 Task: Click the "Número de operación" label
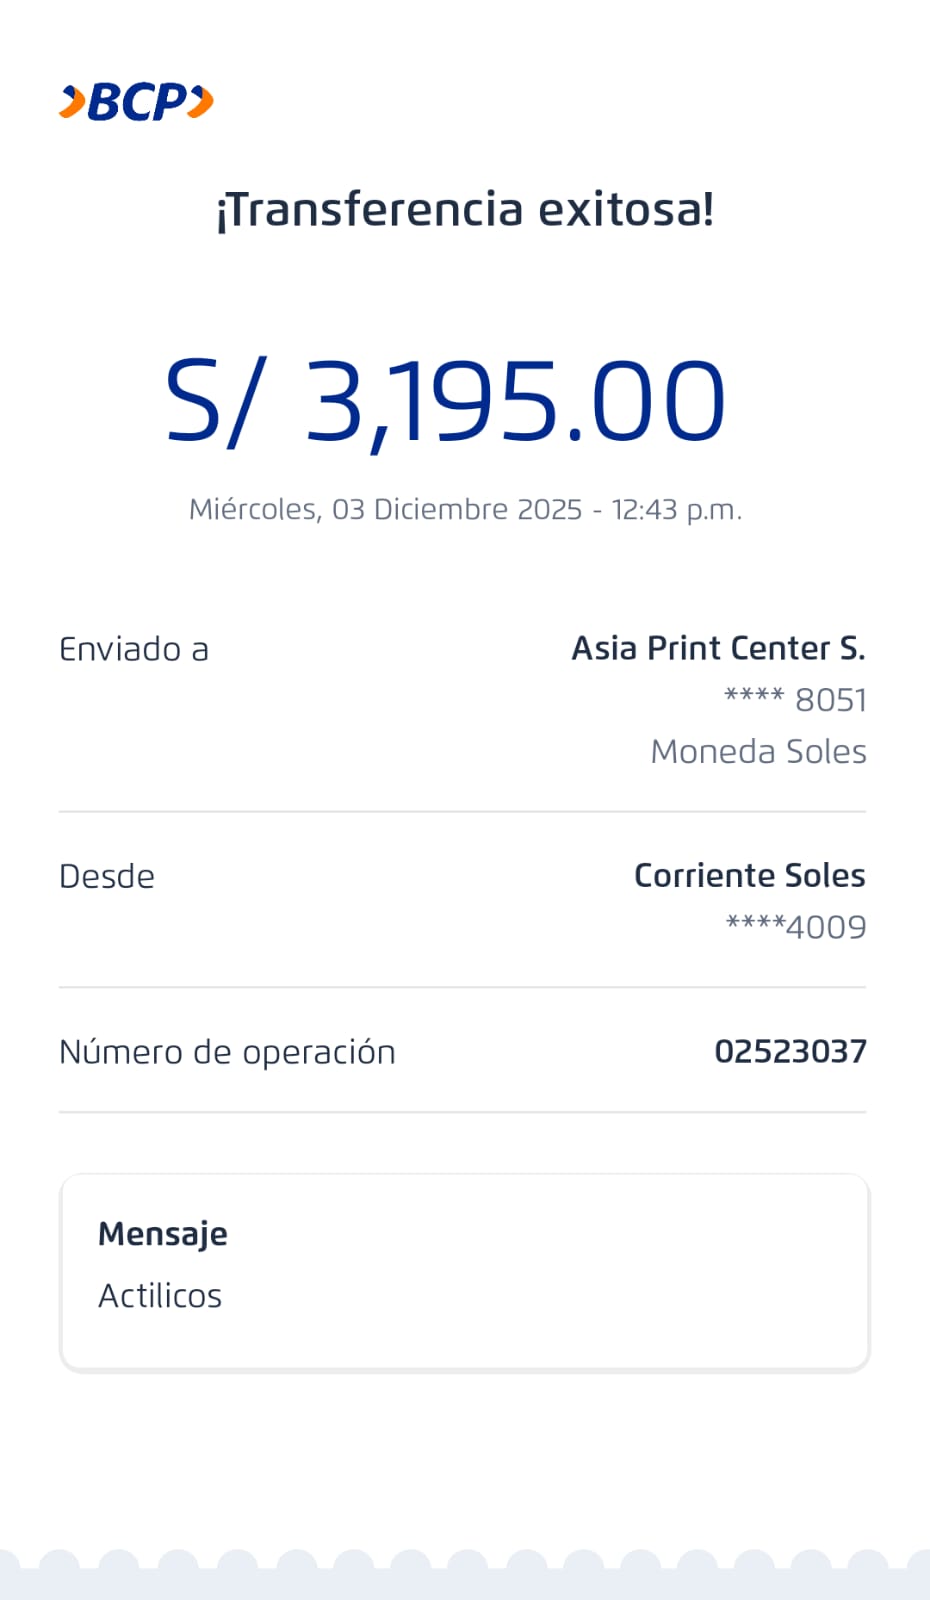tap(227, 1052)
